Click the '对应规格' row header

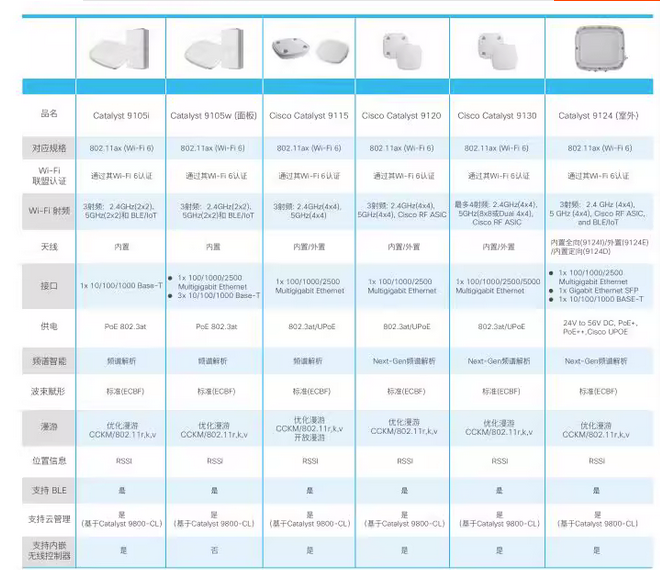tap(49, 148)
